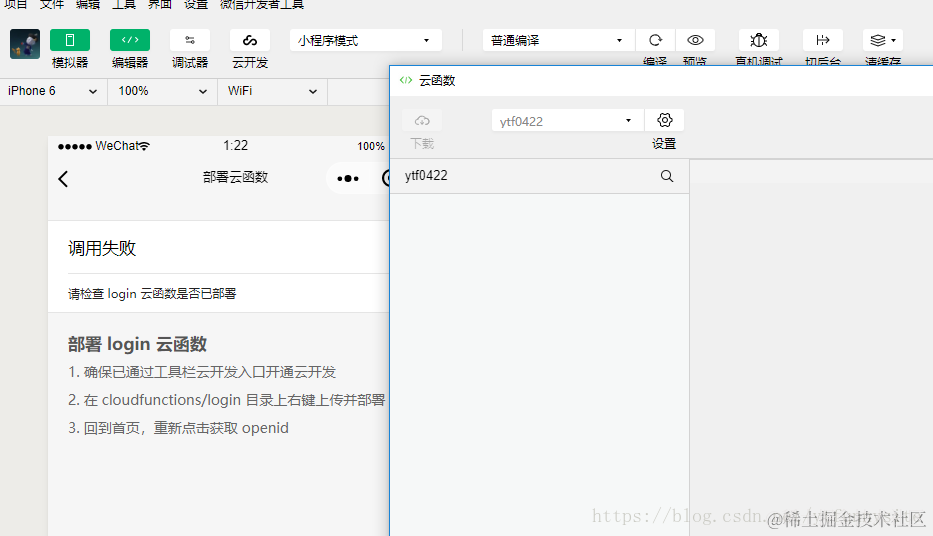
Task: Click the compile refresh icon
Action: [655, 40]
